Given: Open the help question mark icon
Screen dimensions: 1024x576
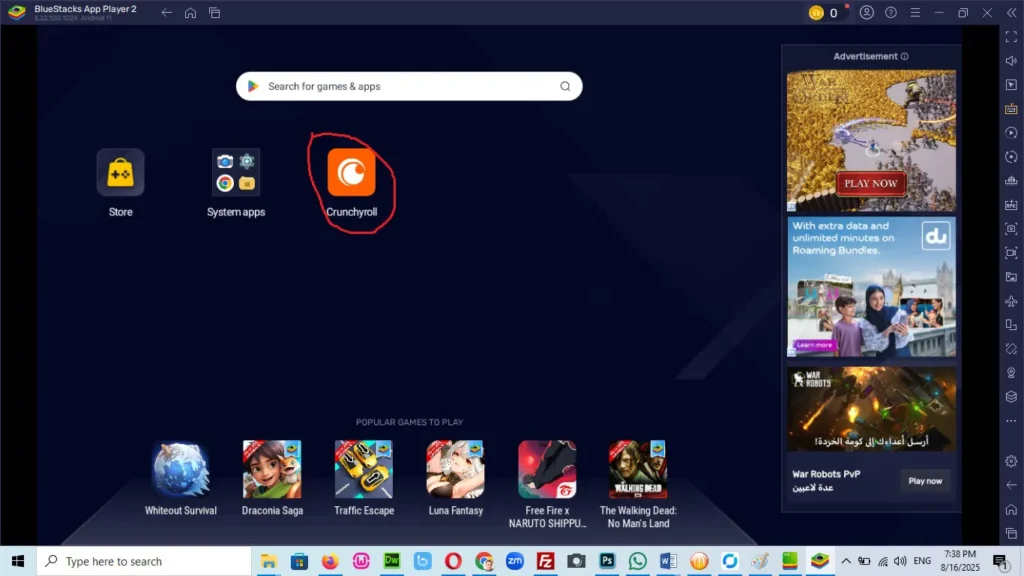Looking at the screenshot, I should (890, 13).
